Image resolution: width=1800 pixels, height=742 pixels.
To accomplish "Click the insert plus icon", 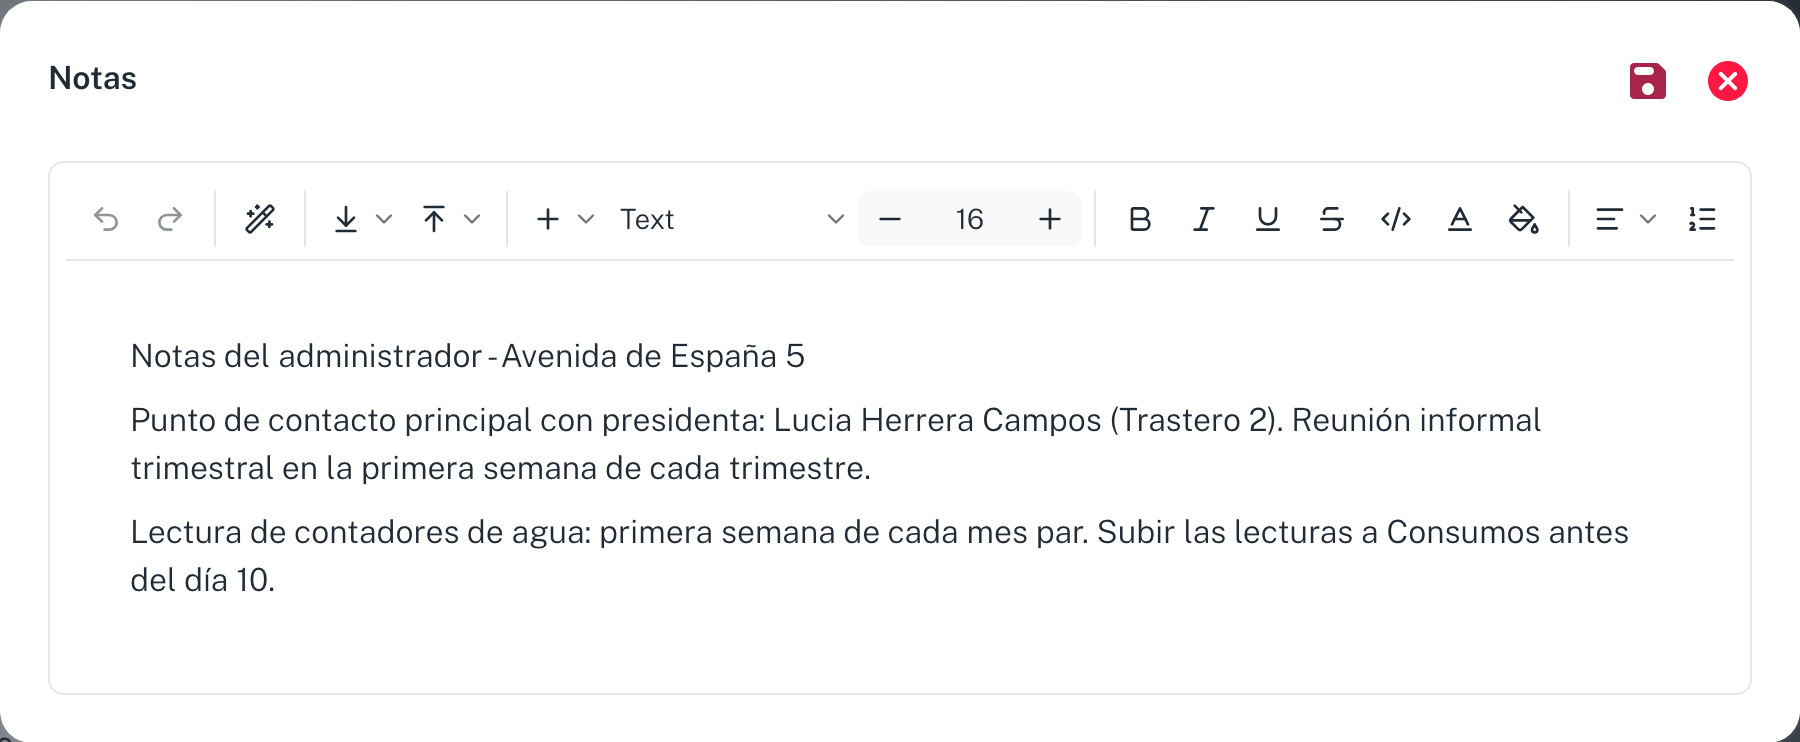I will tap(548, 219).
